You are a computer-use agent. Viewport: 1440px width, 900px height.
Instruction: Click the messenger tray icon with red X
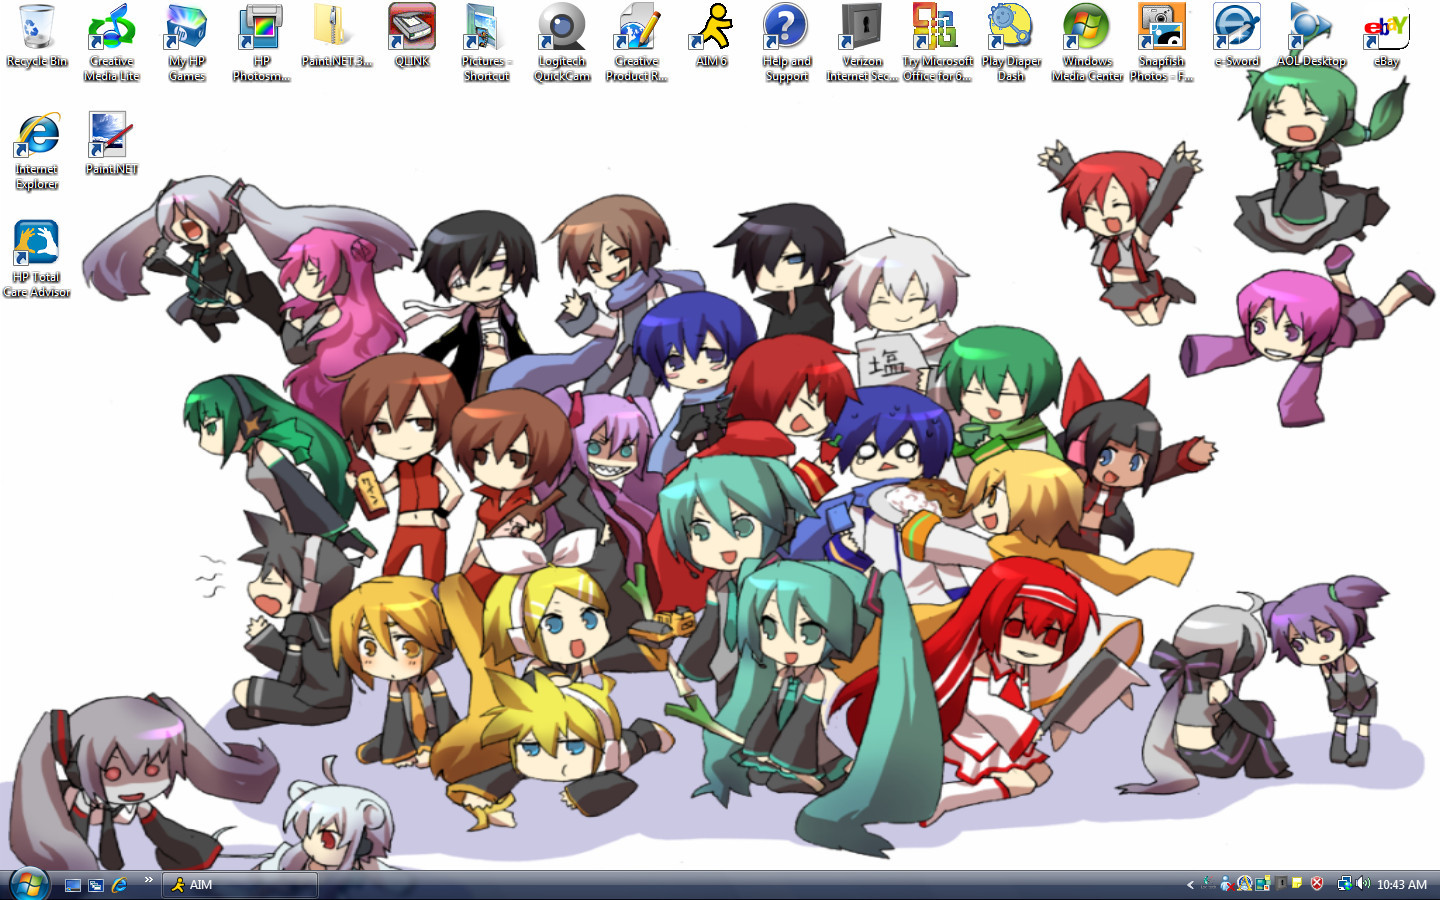point(1226,884)
